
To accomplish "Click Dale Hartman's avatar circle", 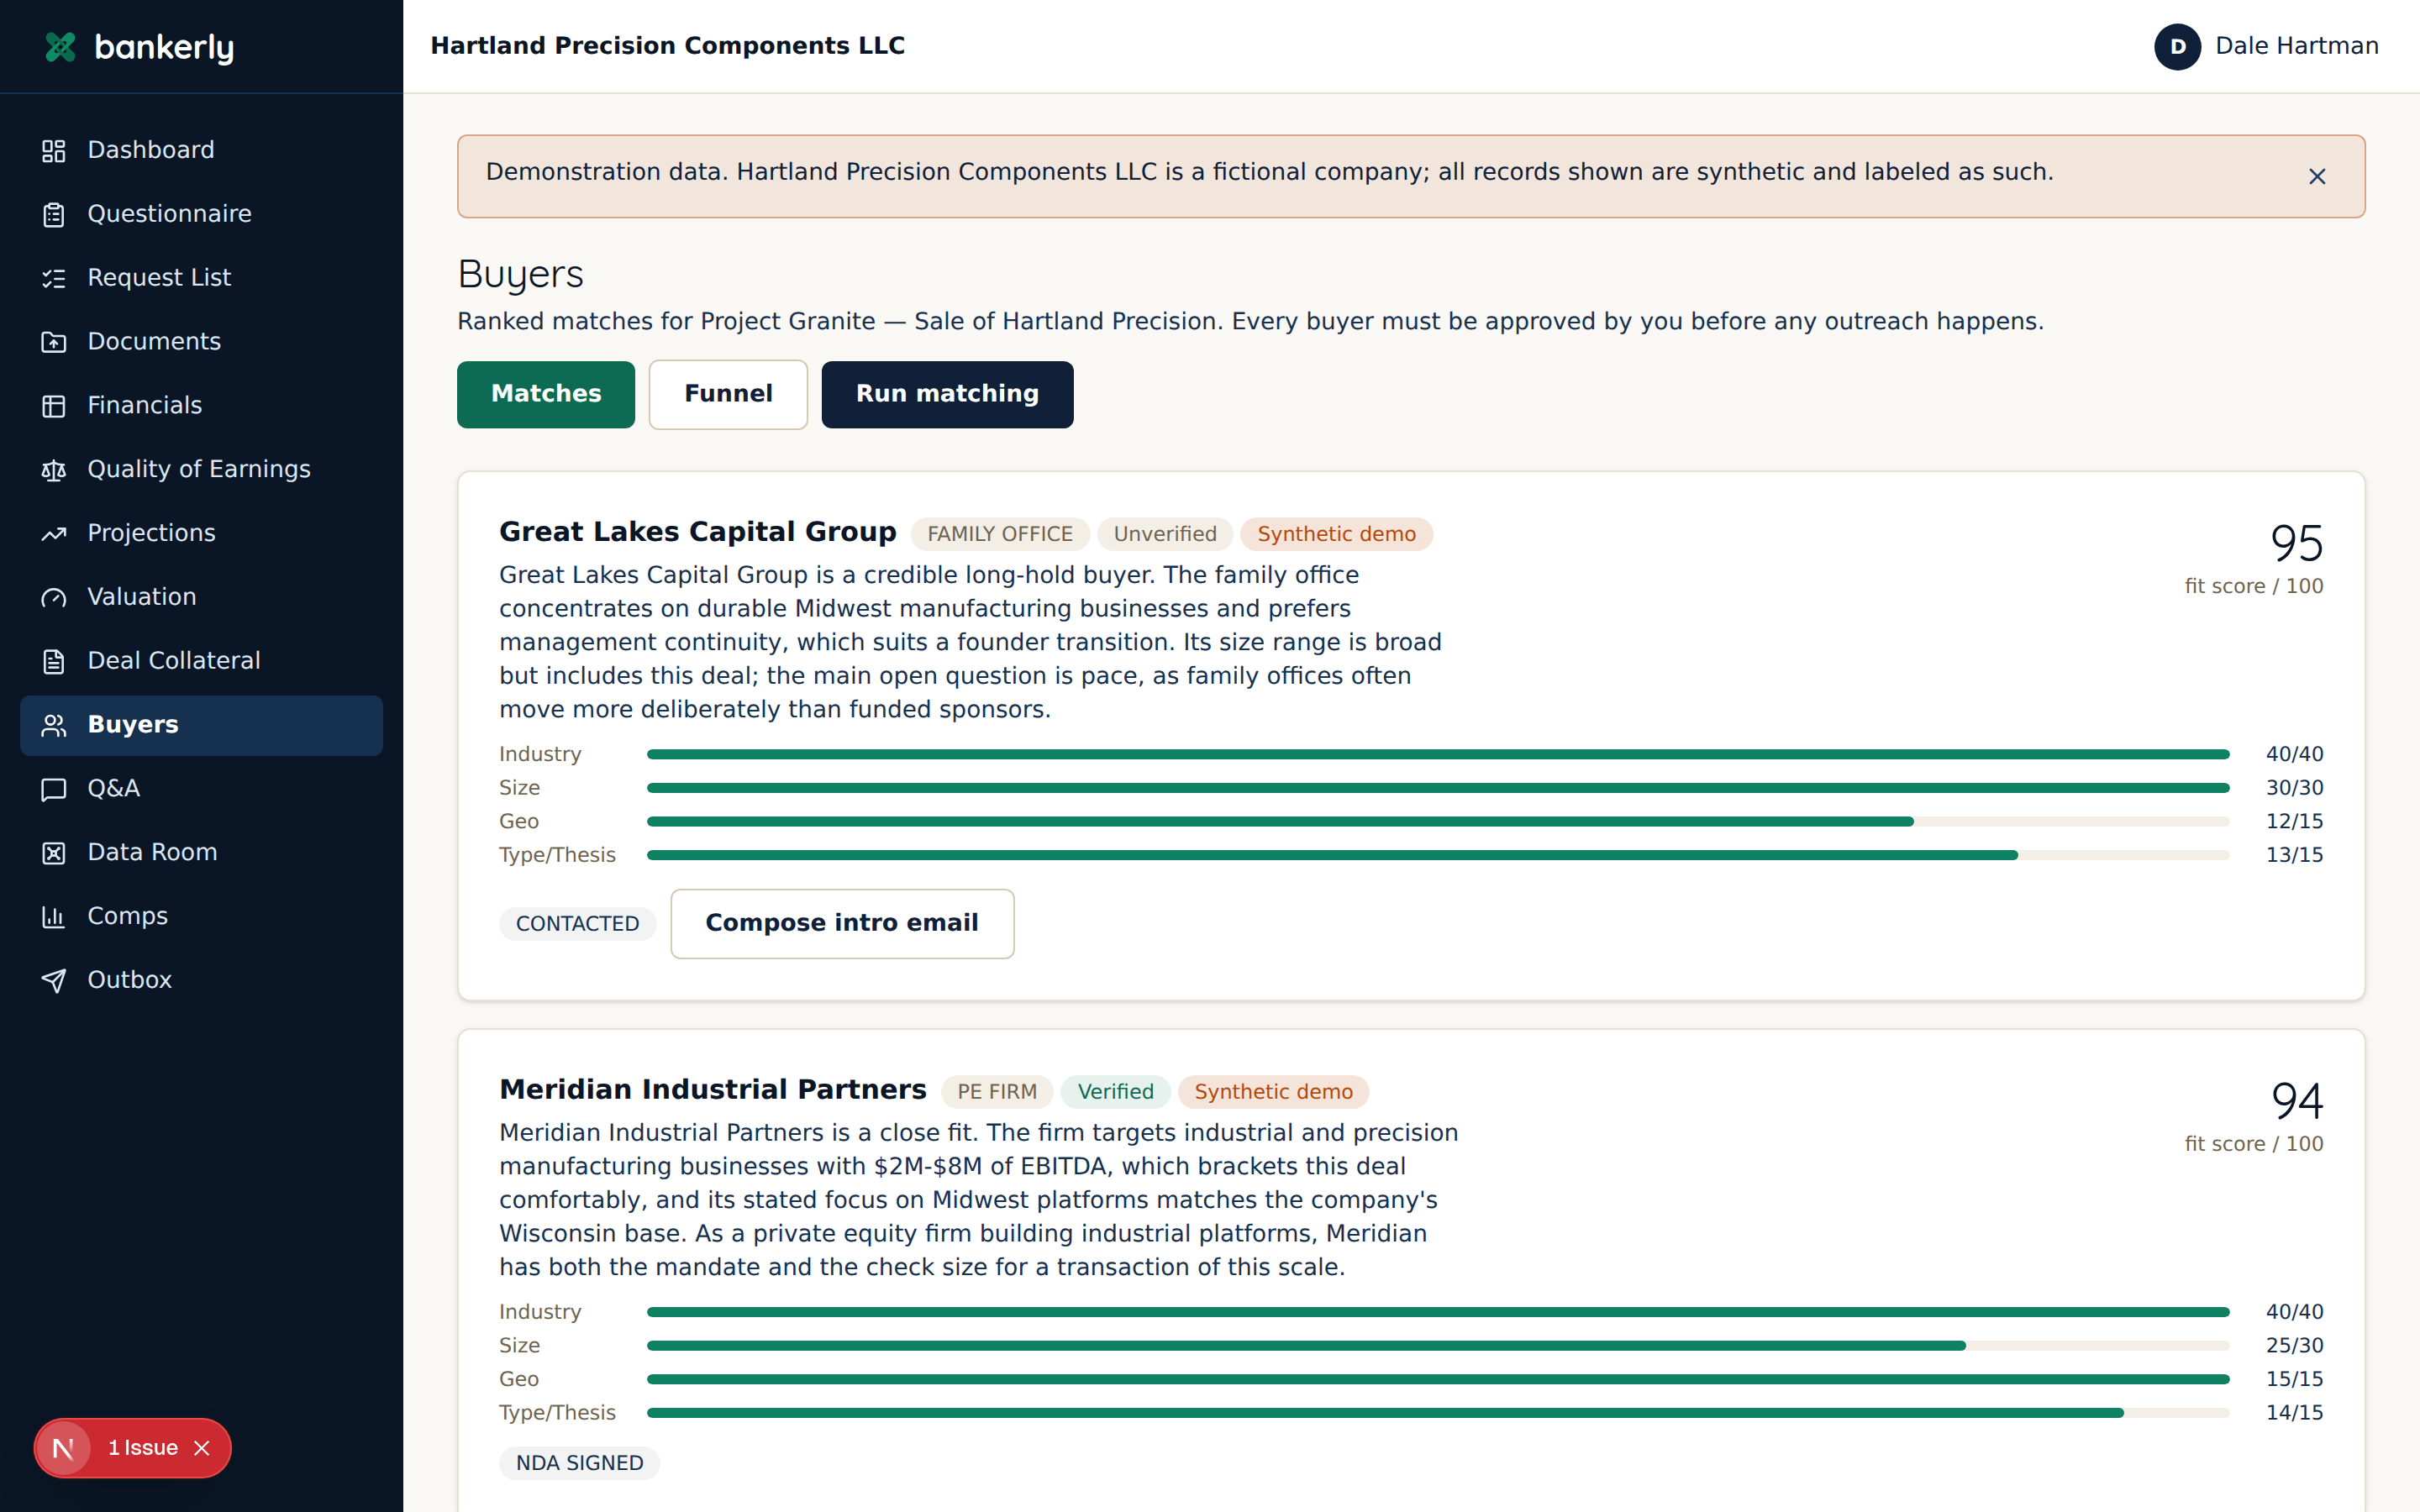I will tap(2178, 47).
